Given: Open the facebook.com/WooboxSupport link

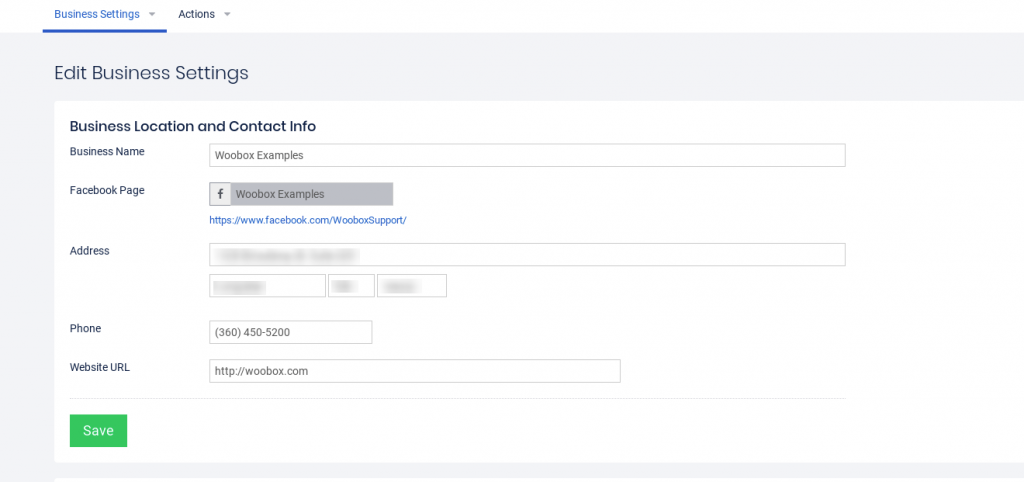Looking at the screenshot, I should click(307, 220).
